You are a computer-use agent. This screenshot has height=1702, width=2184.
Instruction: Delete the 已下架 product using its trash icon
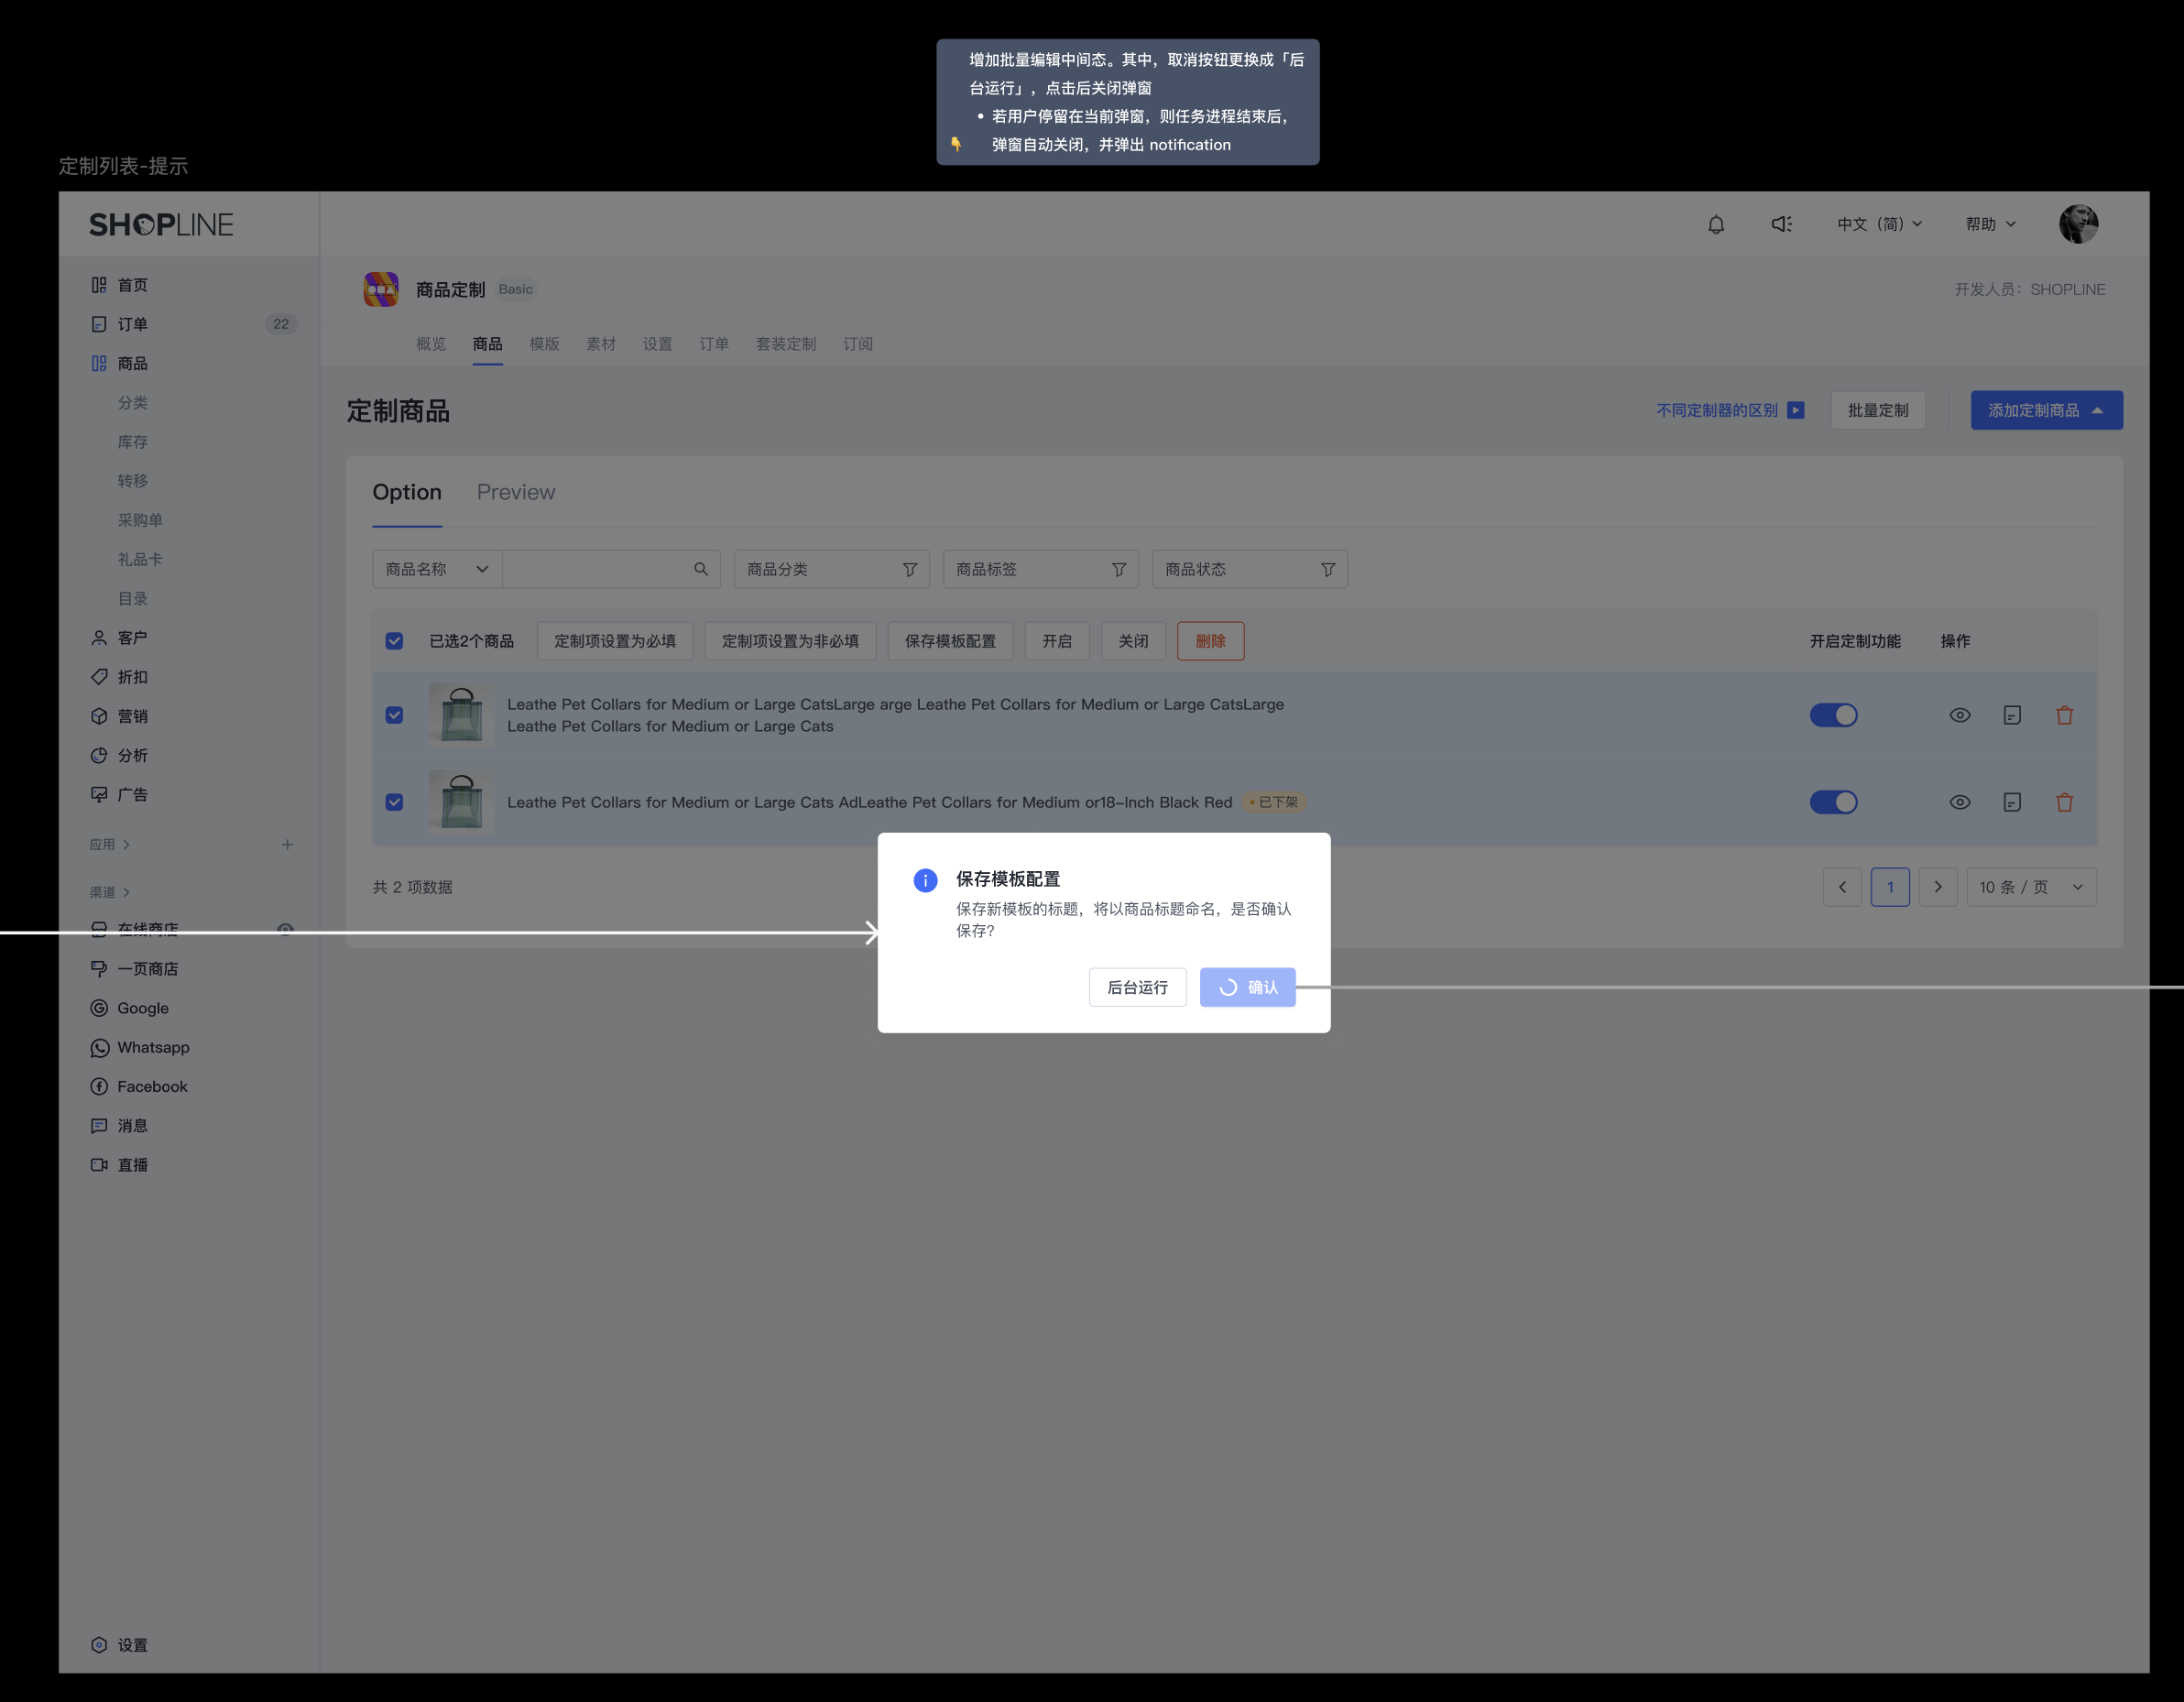click(x=2064, y=802)
